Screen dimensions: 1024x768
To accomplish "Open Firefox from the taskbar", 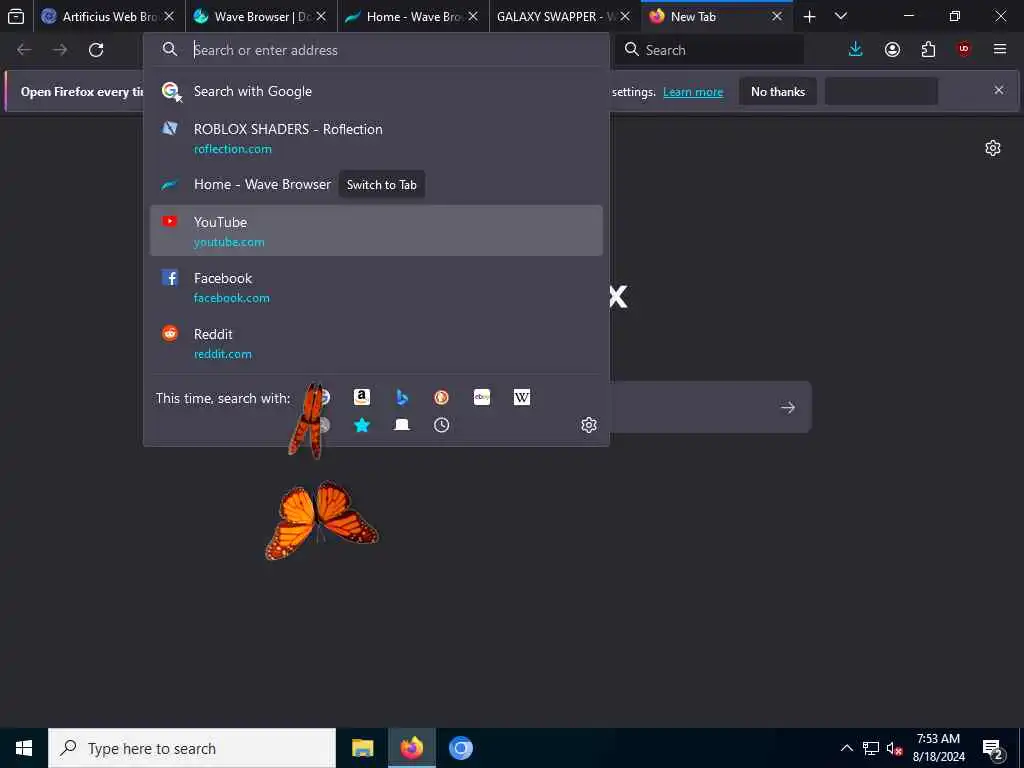I will [411, 748].
